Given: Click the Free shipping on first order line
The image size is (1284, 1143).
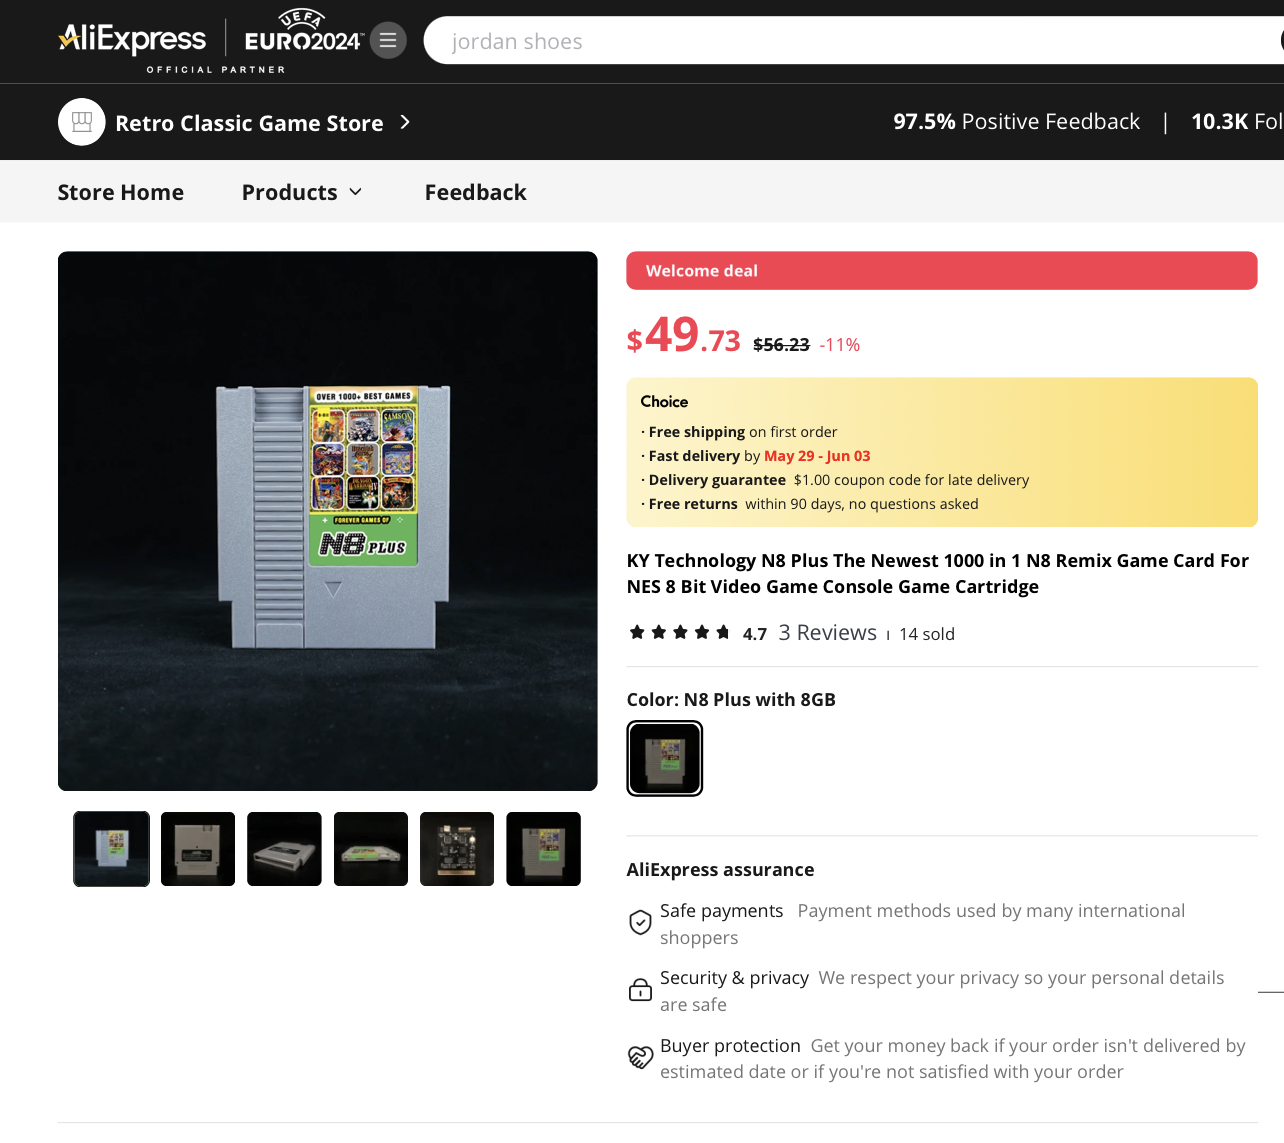Looking at the screenshot, I should (x=739, y=432).
